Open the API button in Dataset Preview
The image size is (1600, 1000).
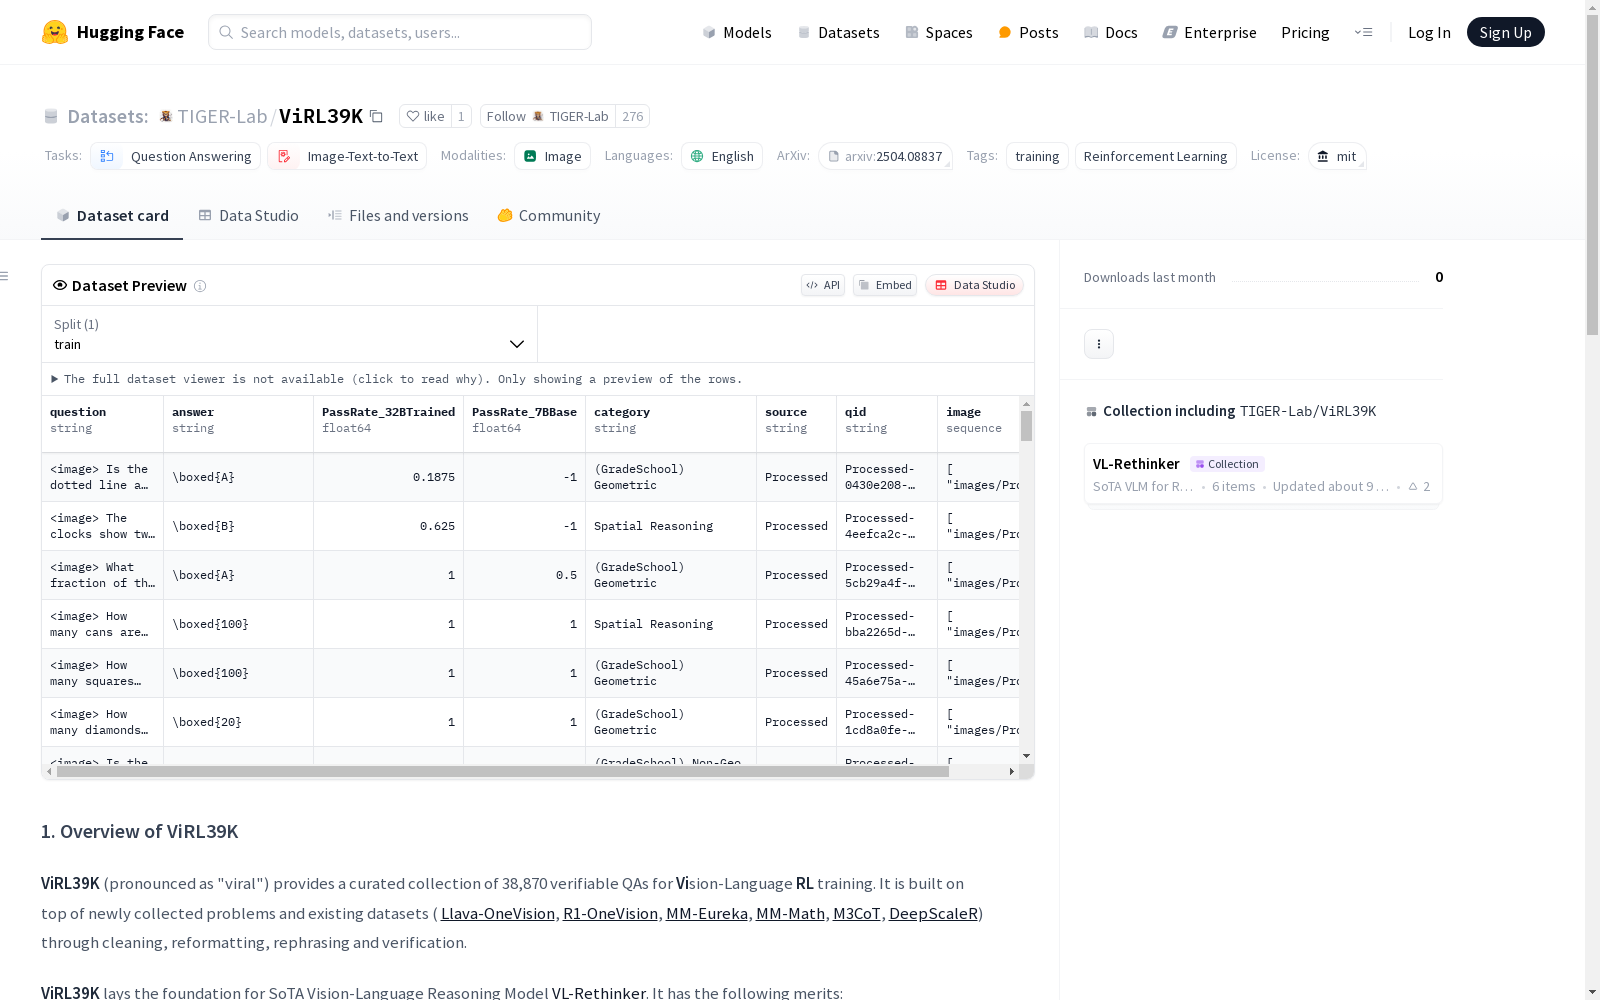point(823,285)
